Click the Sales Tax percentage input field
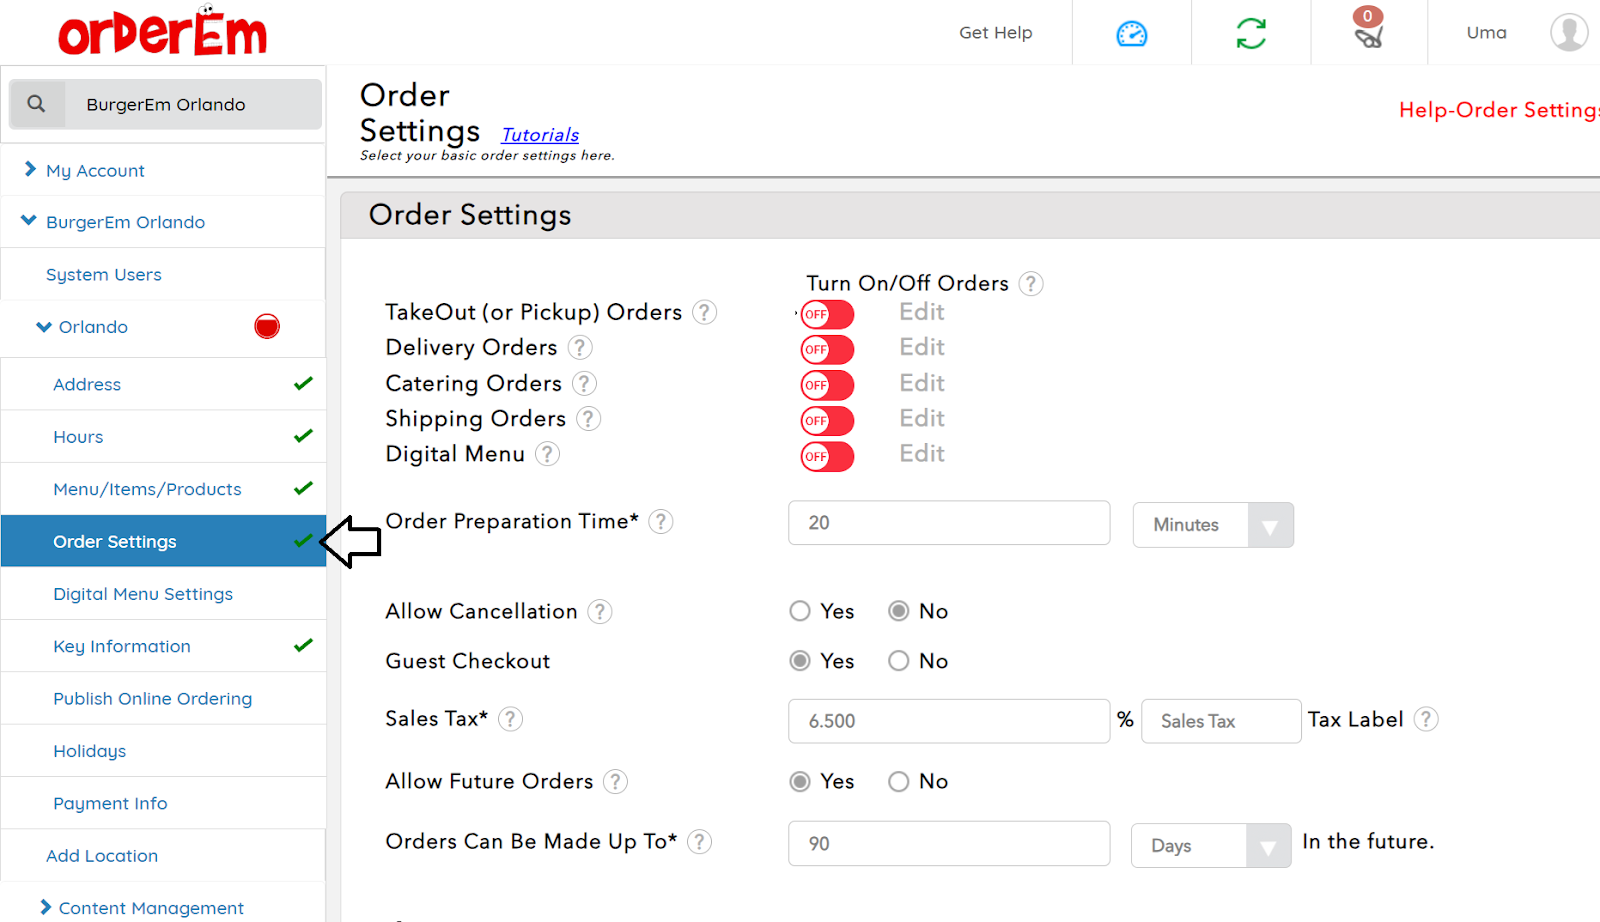The height and width of the screenshot is (922, 1600). click(x=948, y=721)
